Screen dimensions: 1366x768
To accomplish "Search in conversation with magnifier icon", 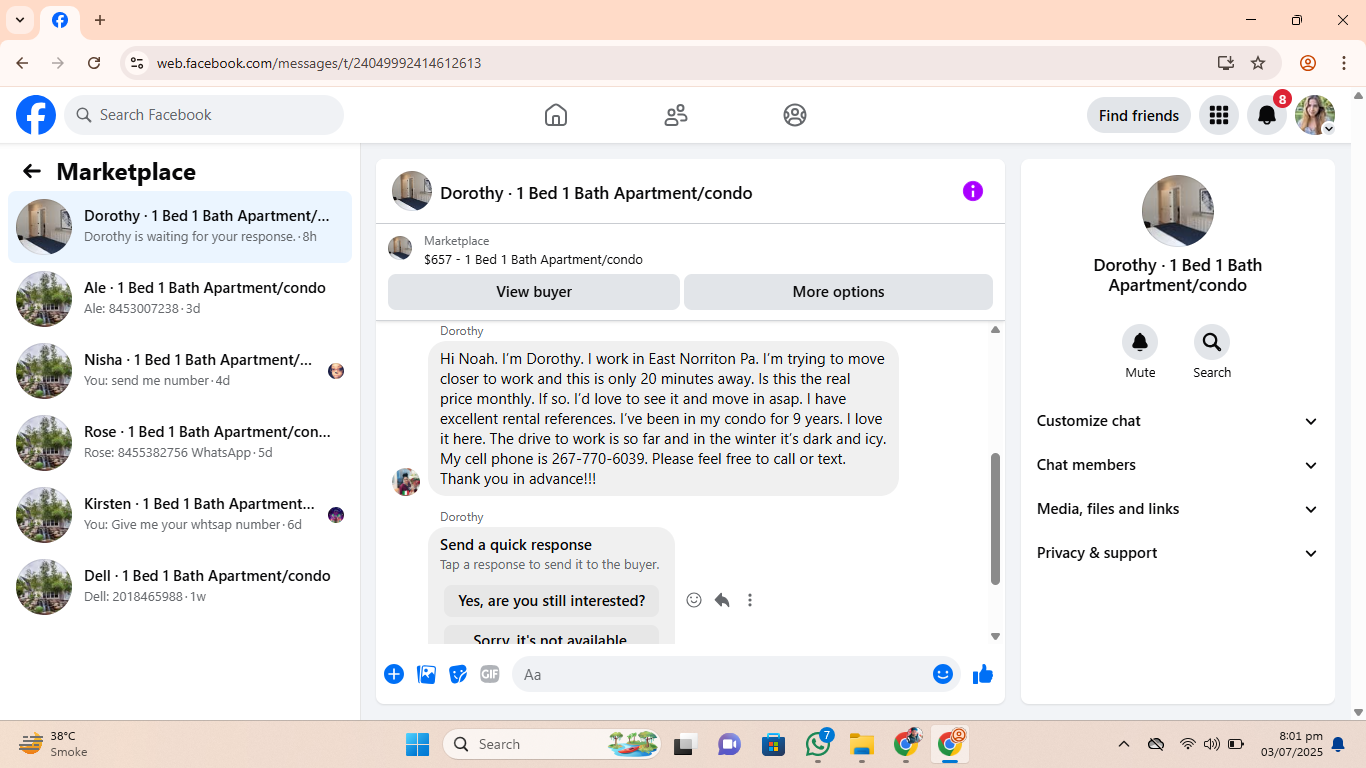I will (x=1212, y=342).
